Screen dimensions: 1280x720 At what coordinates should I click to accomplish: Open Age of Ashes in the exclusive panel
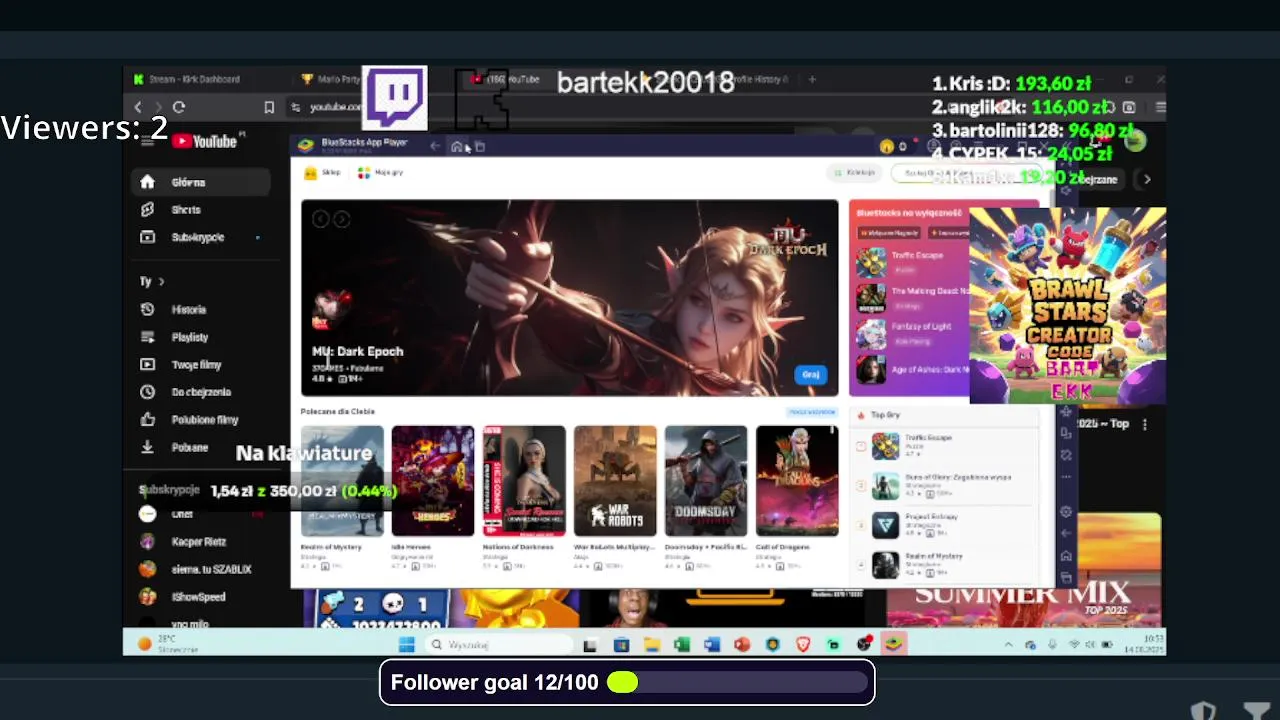click(x=910, y=369)
